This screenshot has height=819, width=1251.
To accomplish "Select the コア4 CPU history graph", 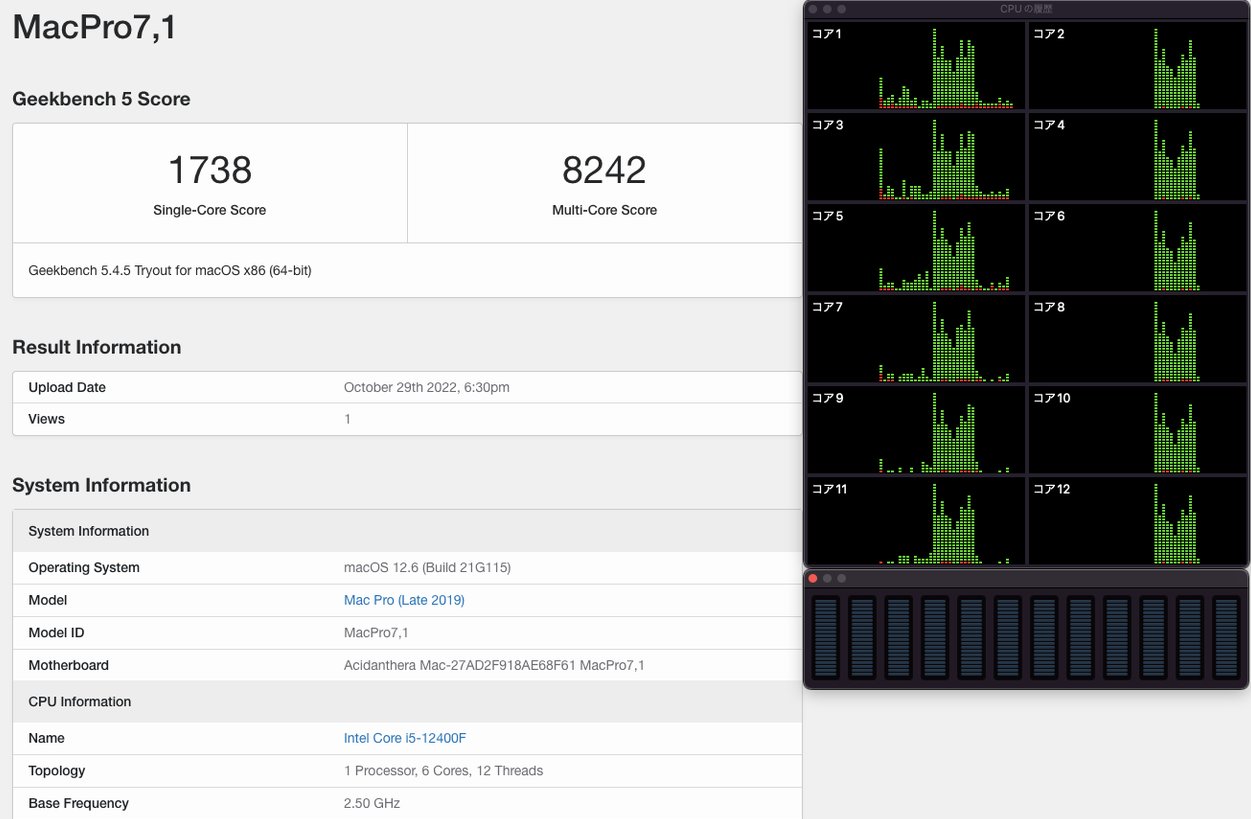I will (1138, 157).
